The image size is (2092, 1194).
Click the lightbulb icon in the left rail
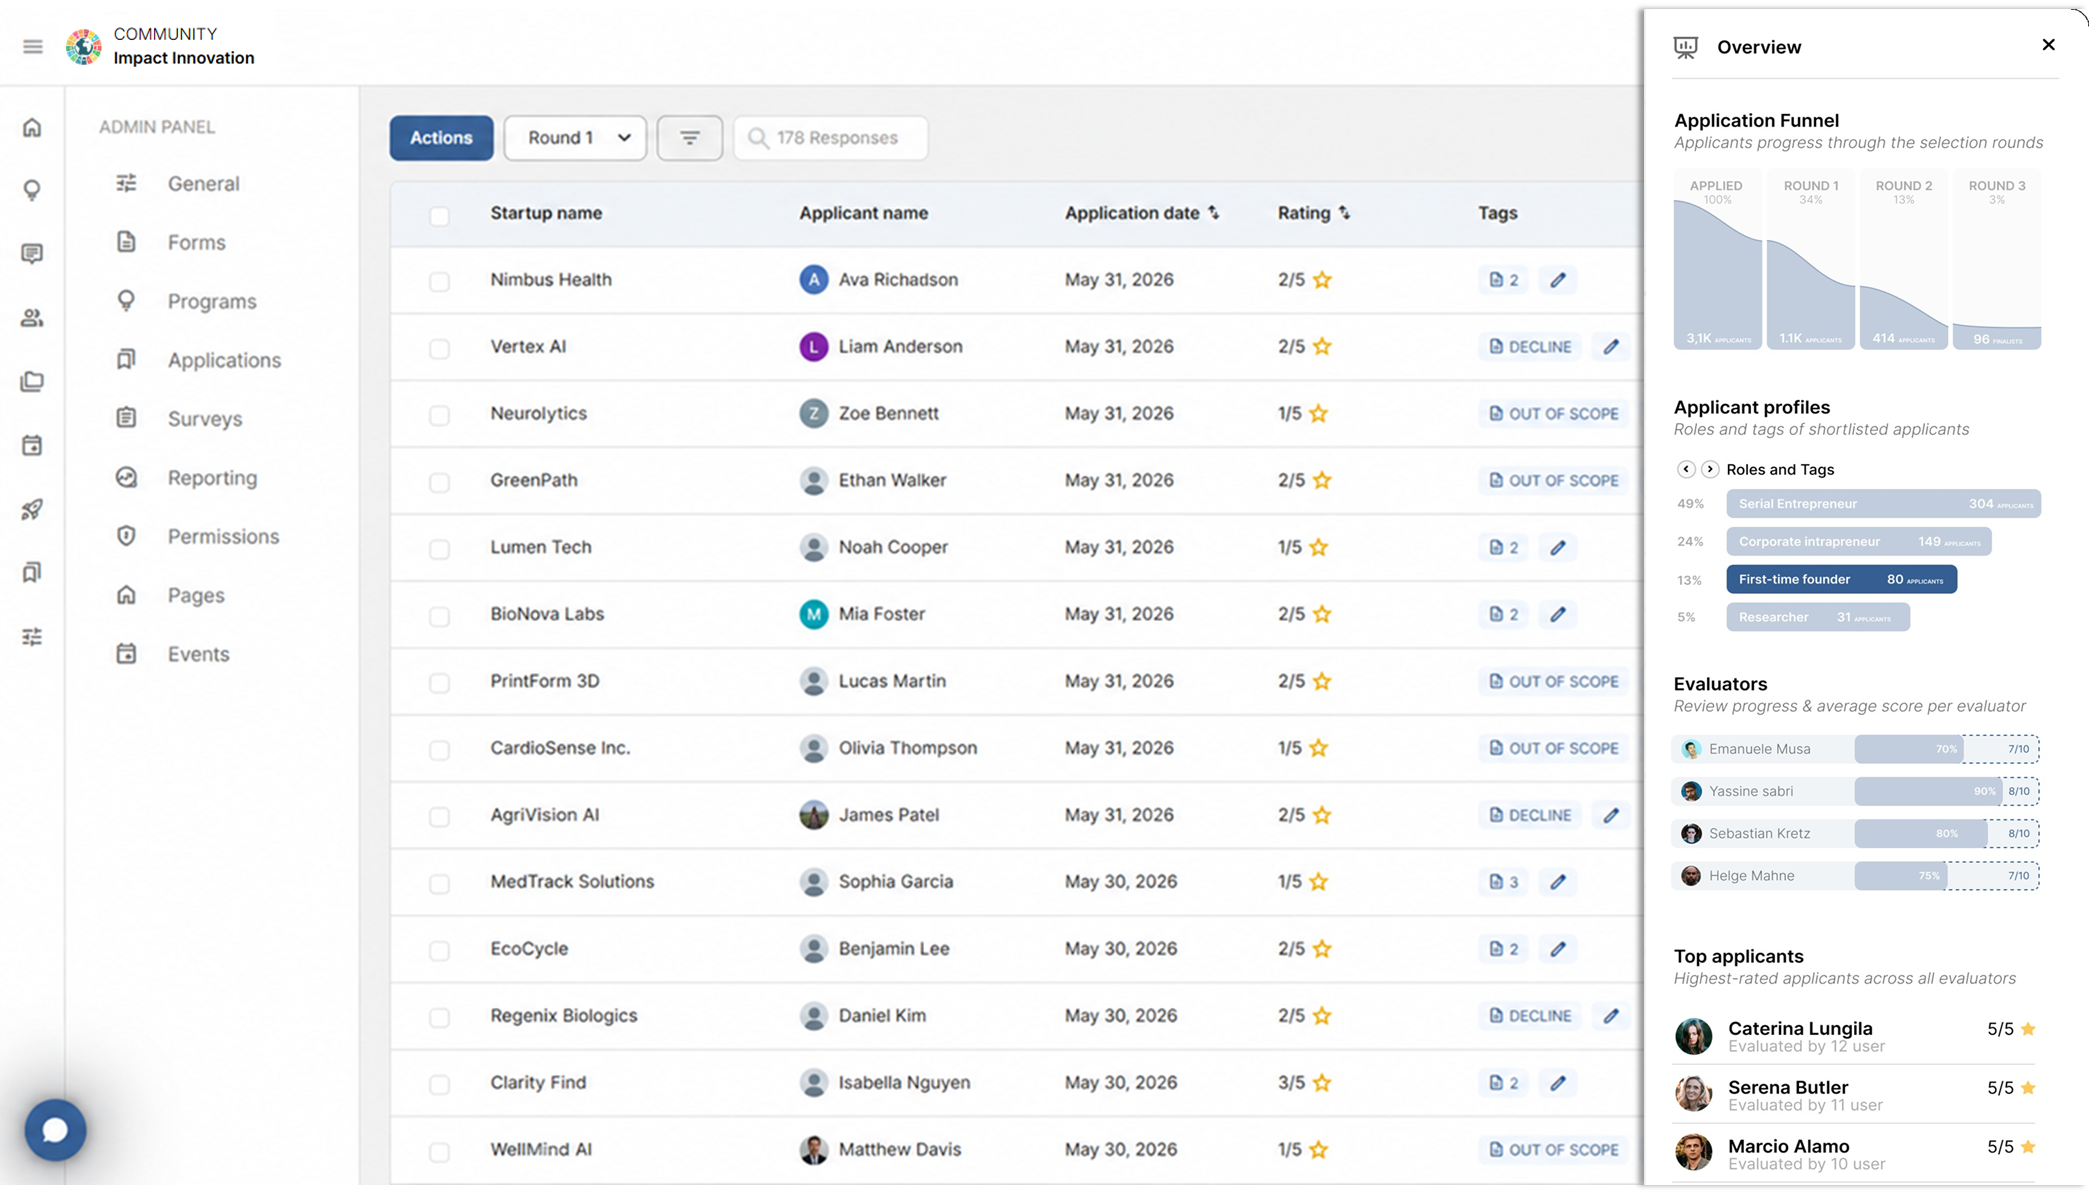tap(32, 190)
